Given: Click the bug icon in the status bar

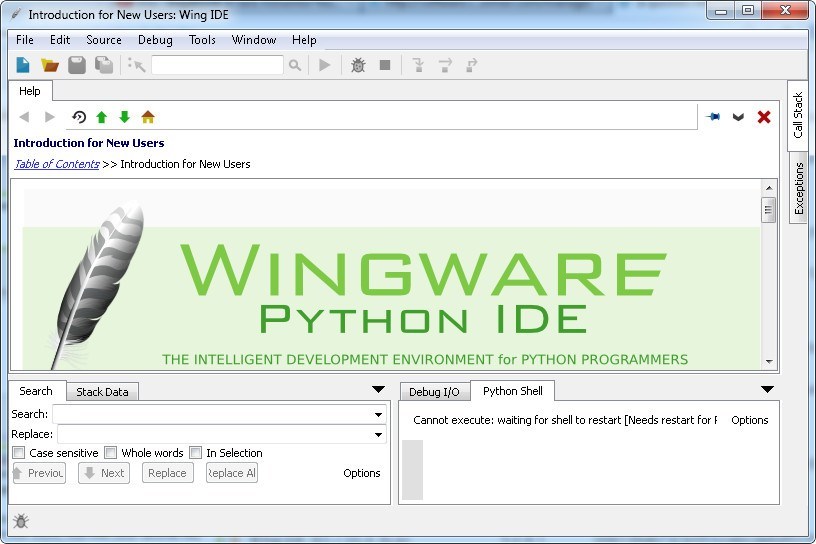Looking at the screenshot, I should pyautogui.click(x=21, y=521).
